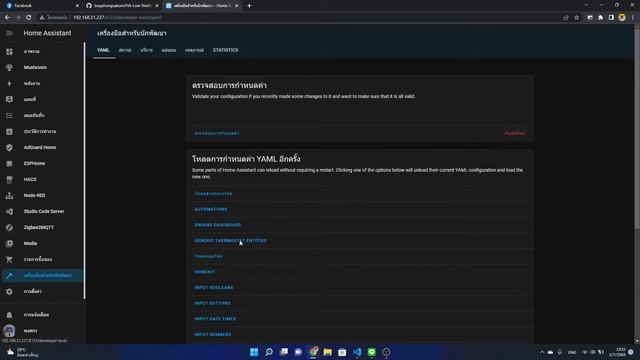Open user profile avatar
The width and height of the screenshot is (640, 360).
pyautogui.click(x=9, y=331)
